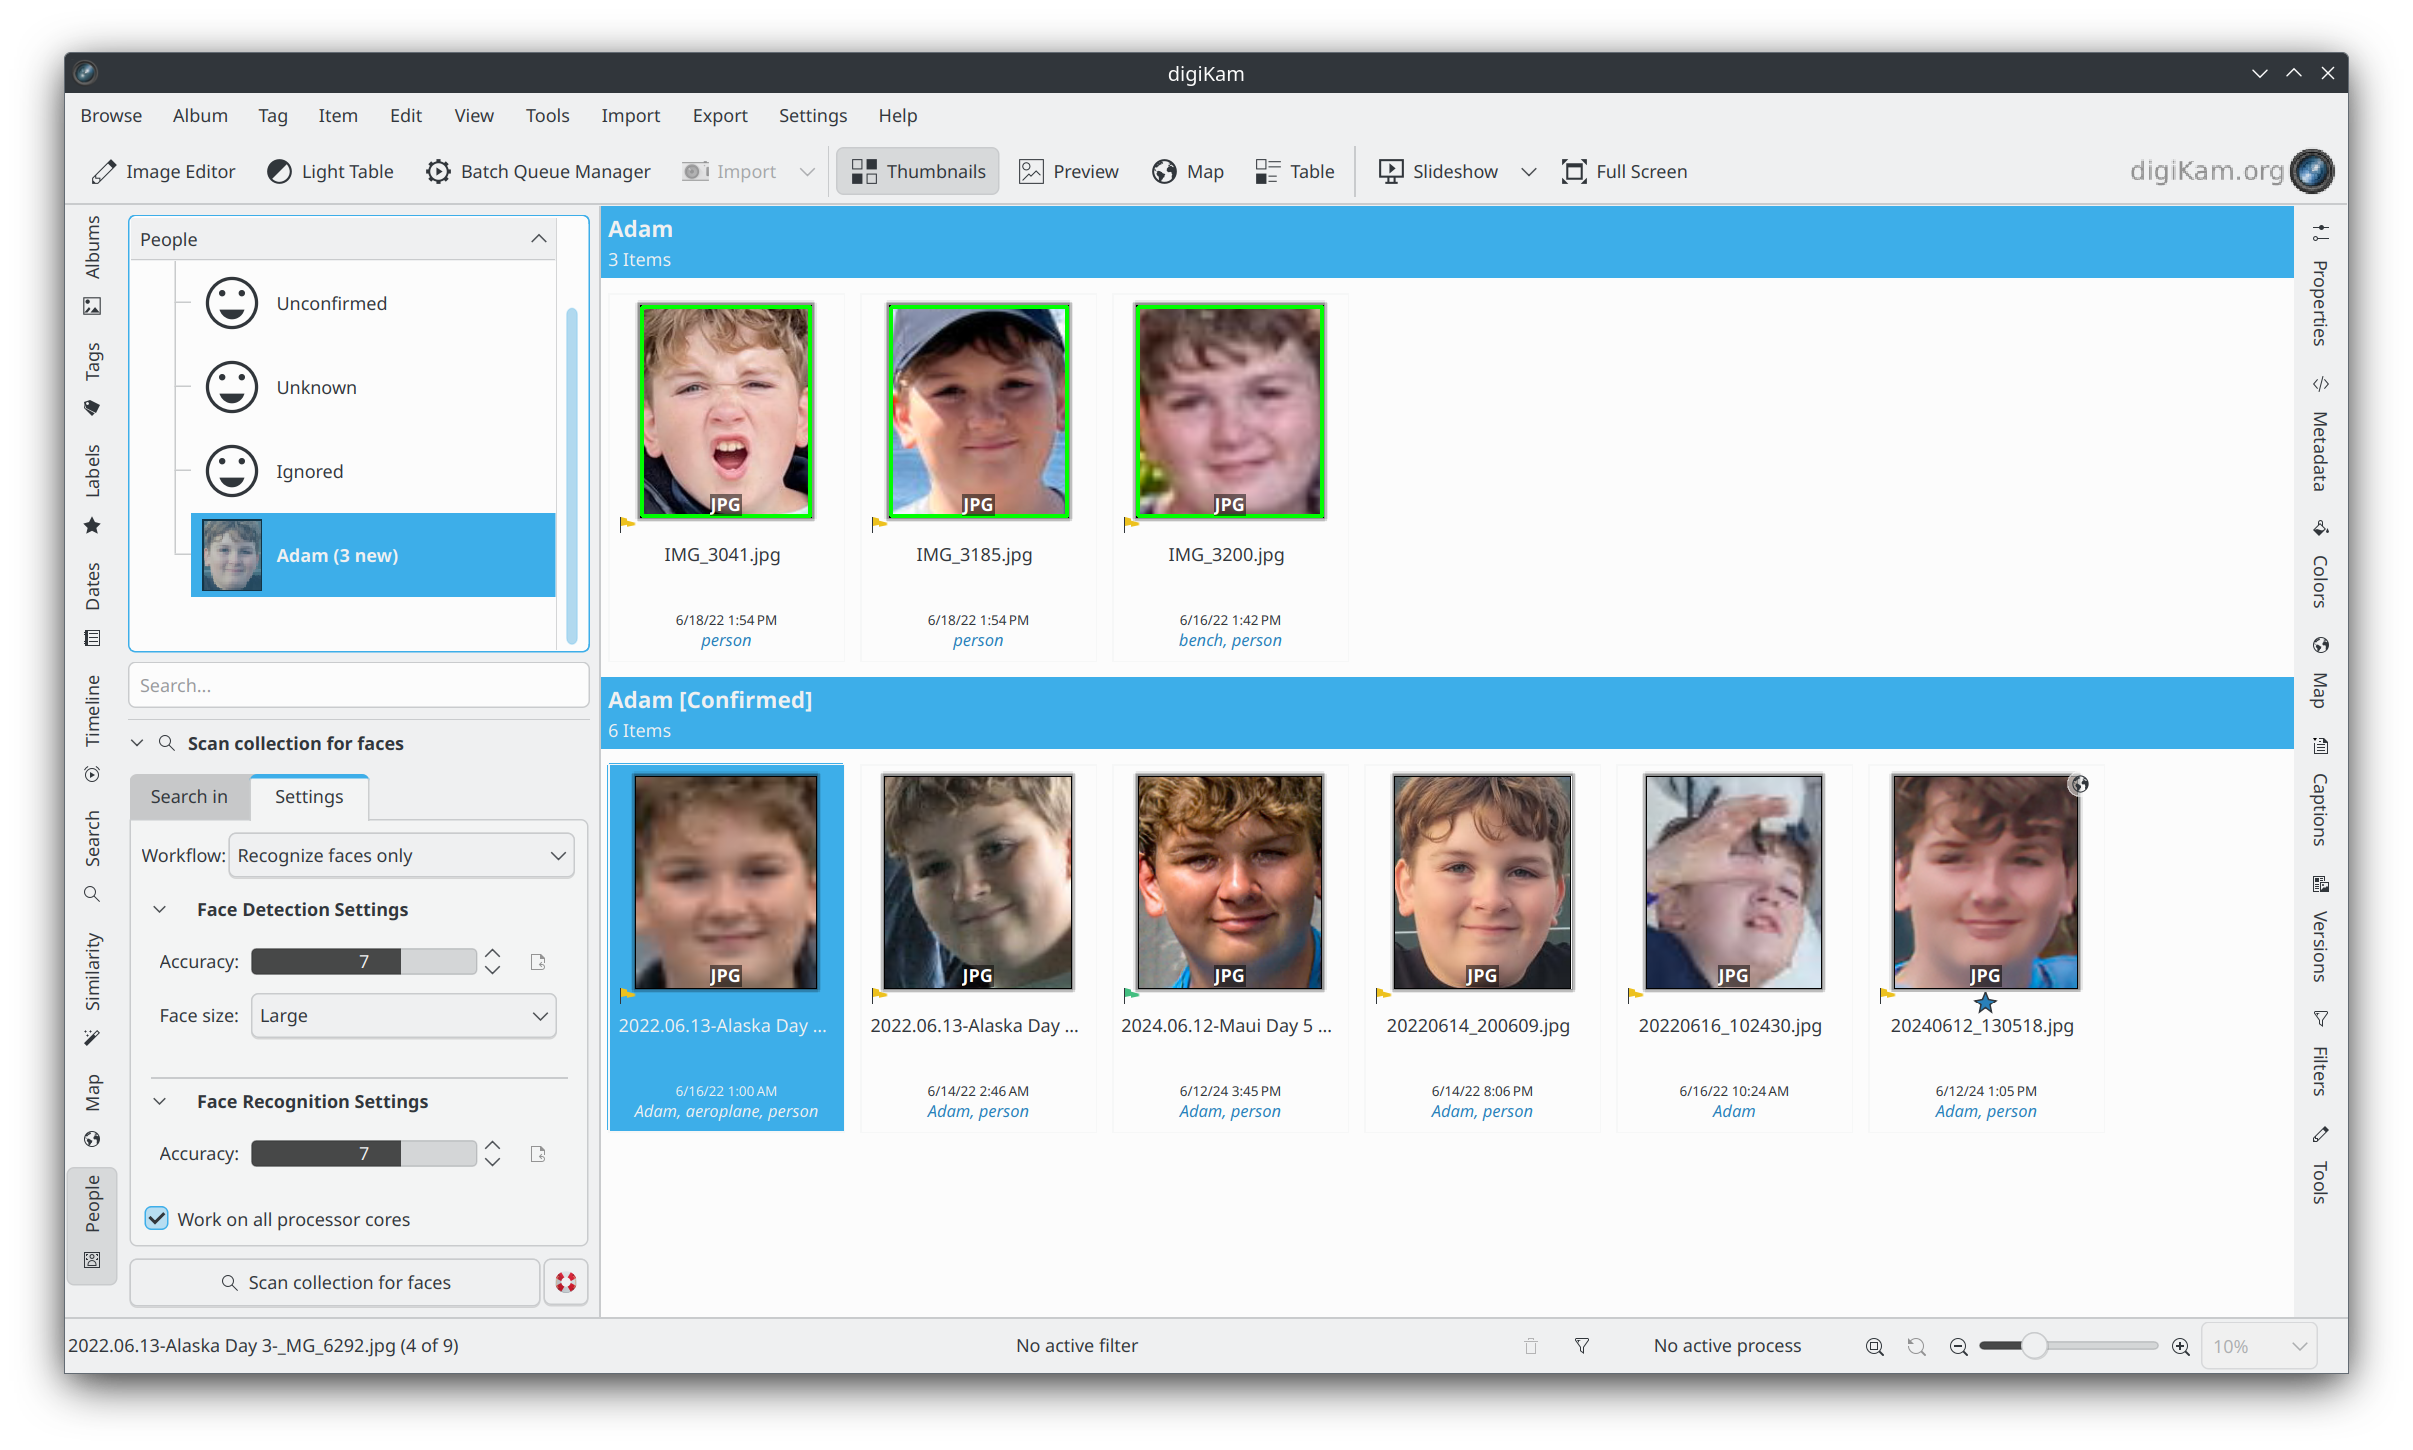Reset Face Detection accuracy to default
The width and height of the screenshot is (2413, 1450).
538,962
